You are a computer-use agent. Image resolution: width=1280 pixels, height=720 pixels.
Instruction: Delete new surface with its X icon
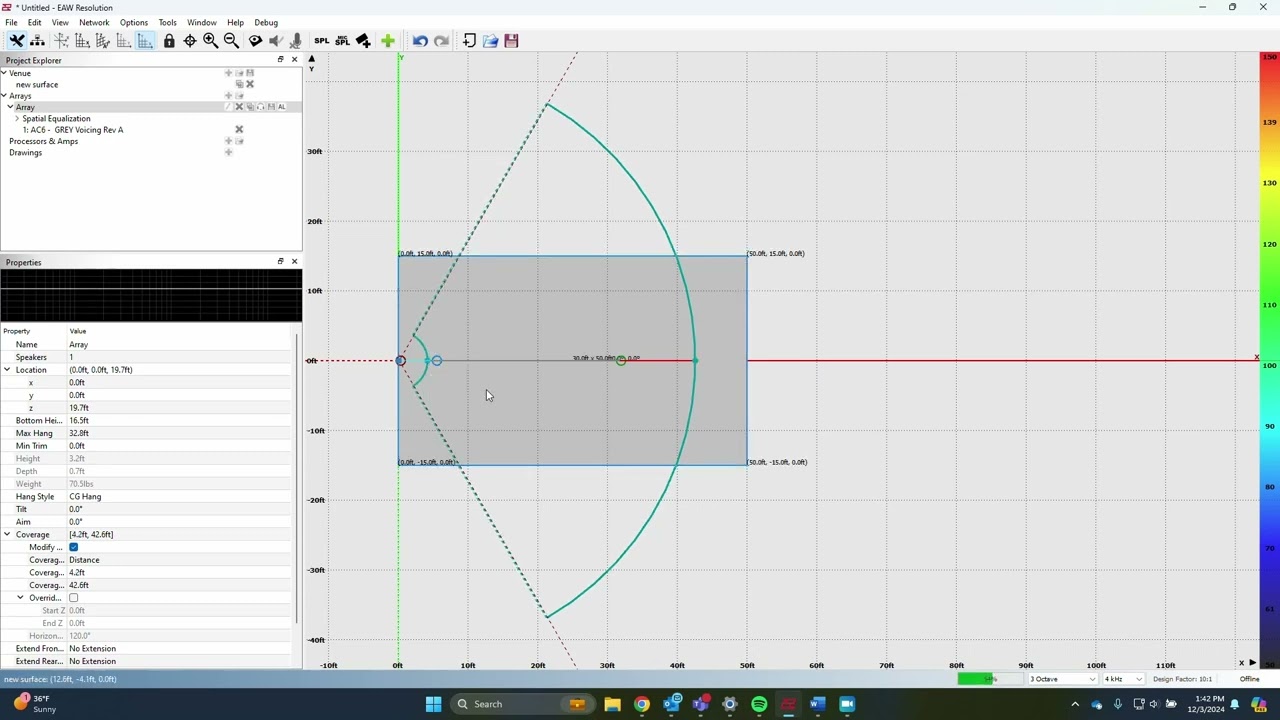250,84
